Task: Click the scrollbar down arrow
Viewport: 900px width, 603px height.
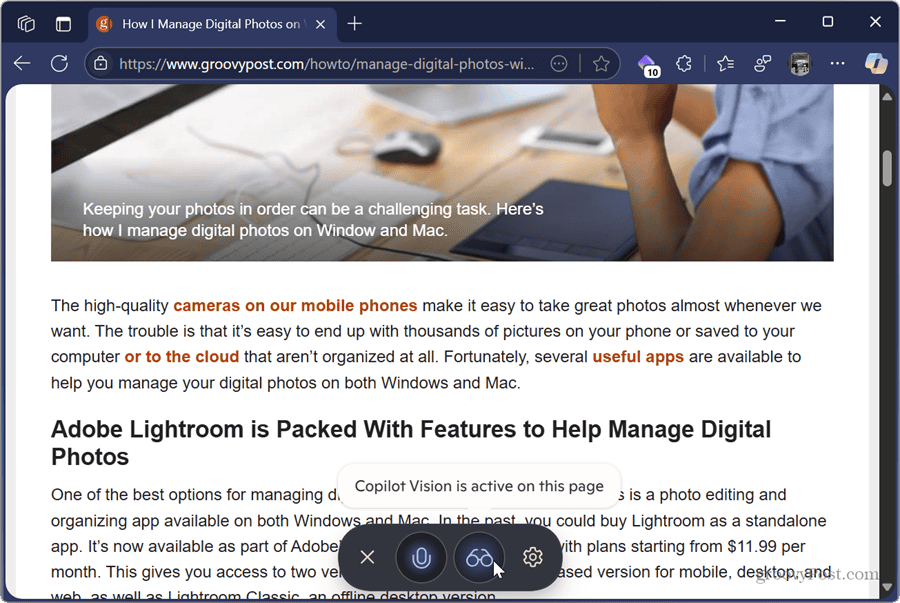Action: [x=887, y=588]
